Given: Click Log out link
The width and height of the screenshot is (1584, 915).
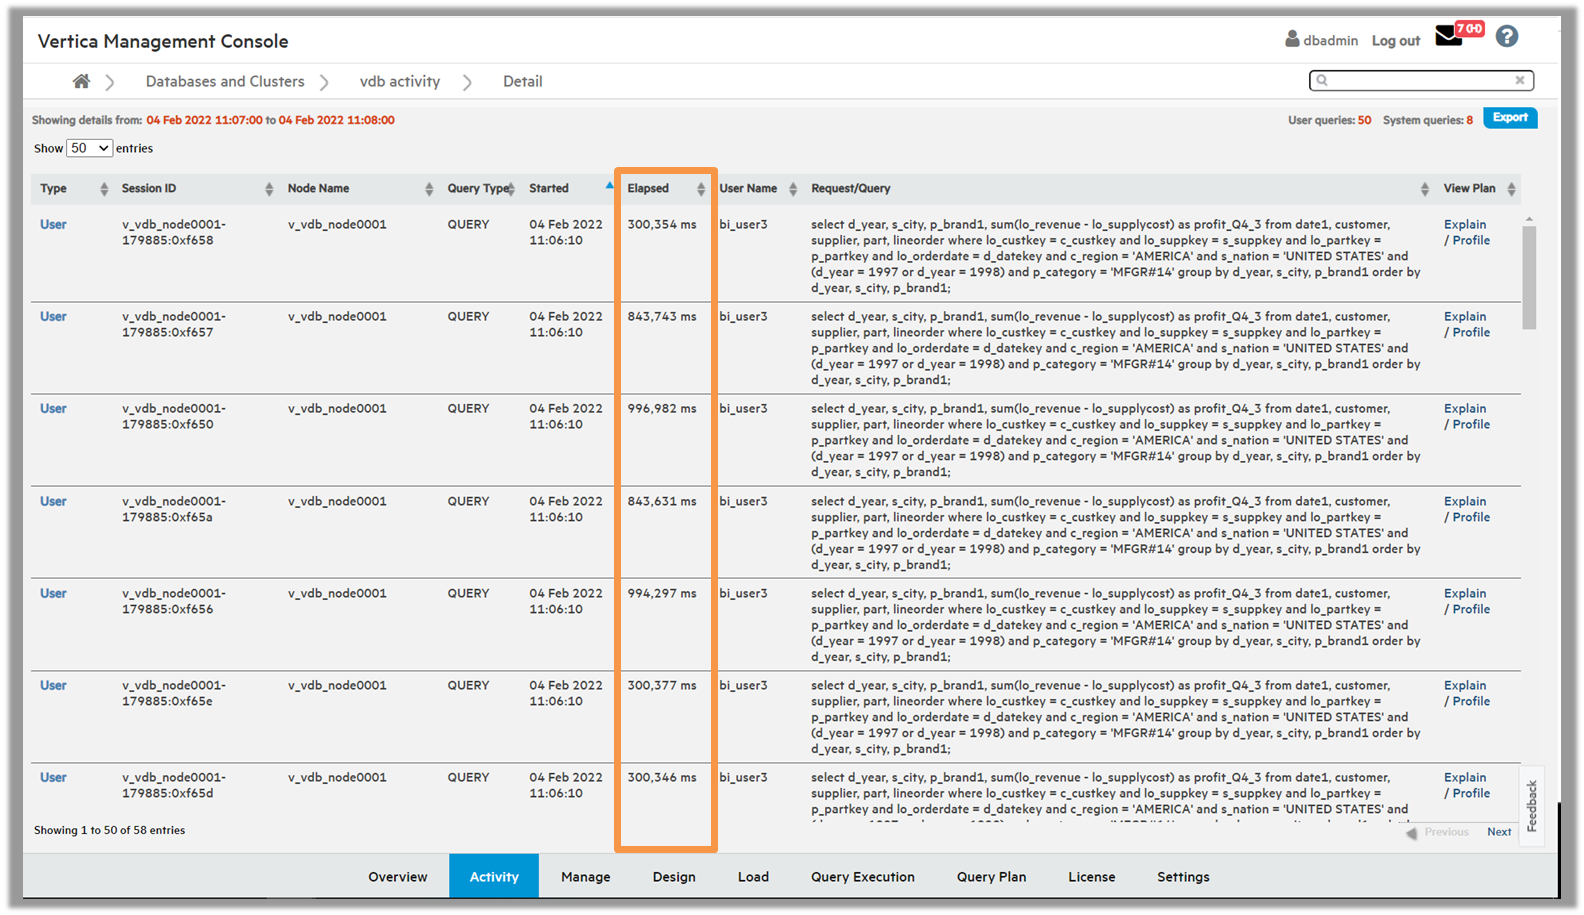Looking at the screenshot, I should coord(1395,41).
